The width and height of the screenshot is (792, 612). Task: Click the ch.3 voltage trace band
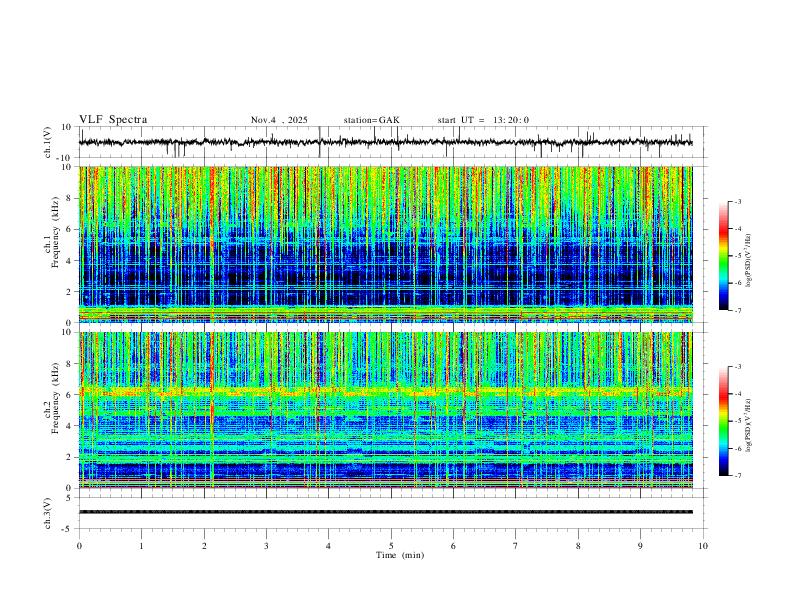(x=386, y=512)
